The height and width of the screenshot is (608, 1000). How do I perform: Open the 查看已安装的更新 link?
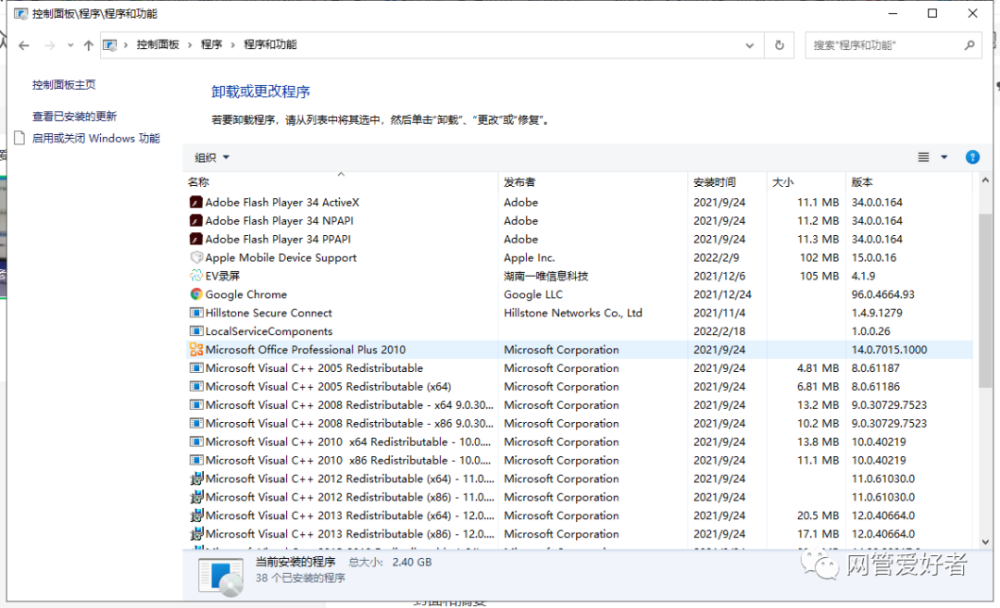pos(75,116)
